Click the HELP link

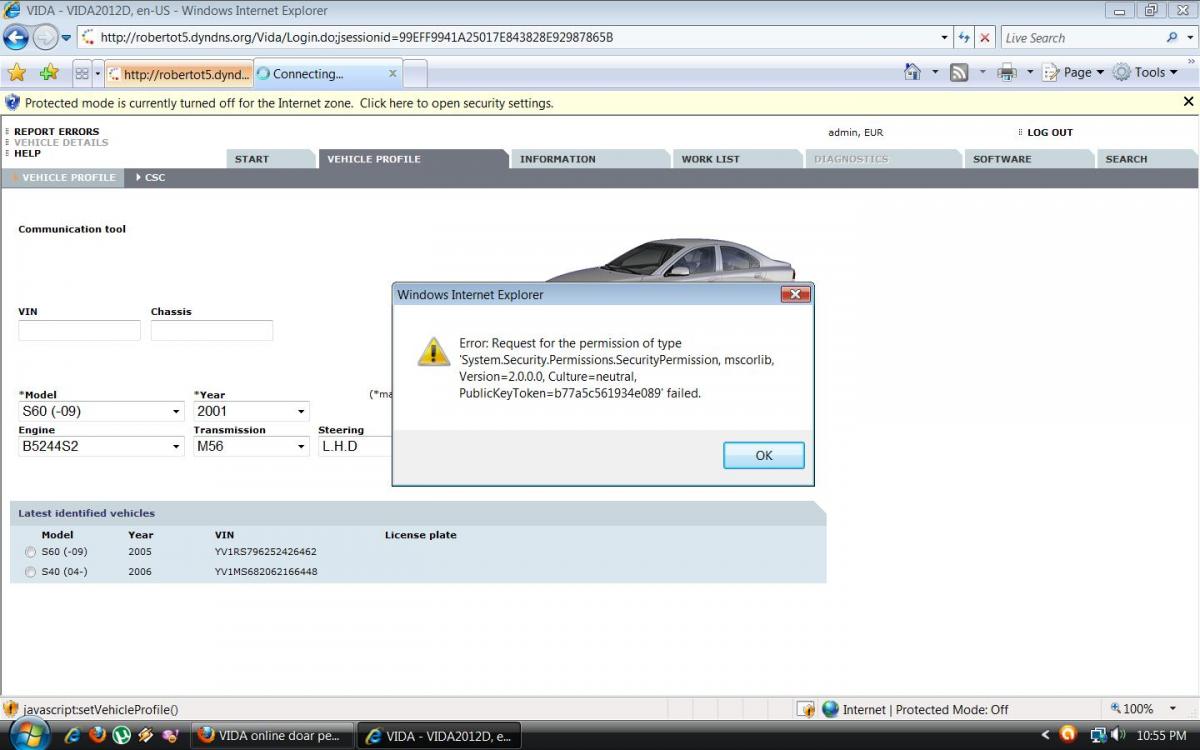coord(28,154)
